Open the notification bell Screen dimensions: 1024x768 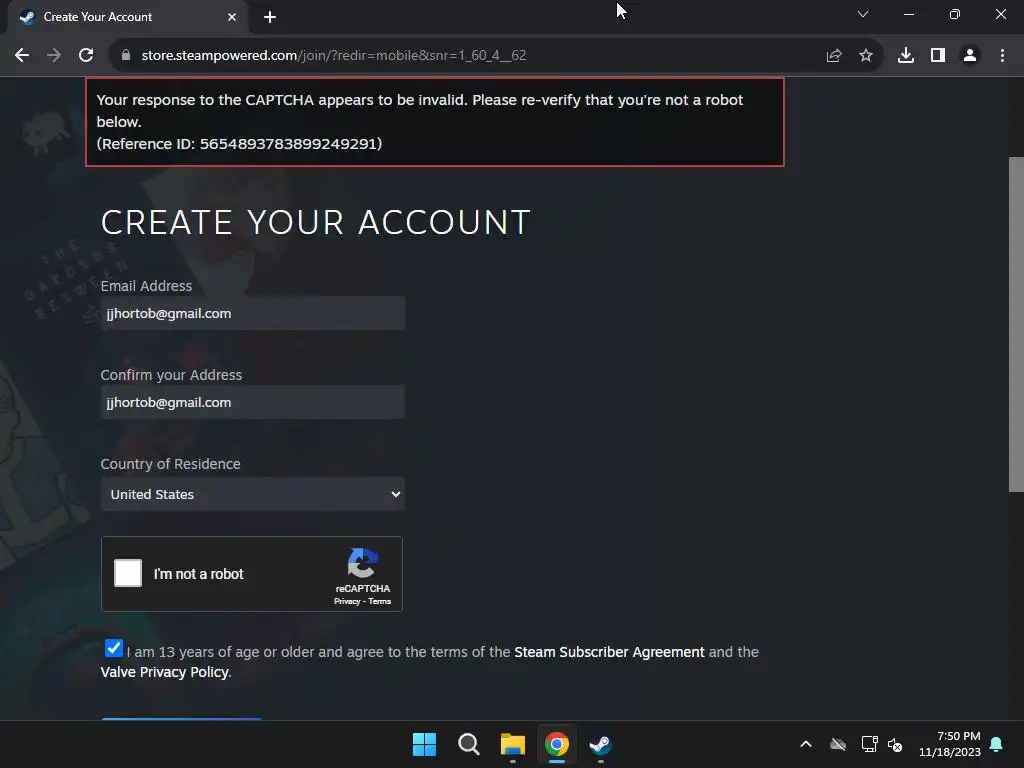[997, 744]
